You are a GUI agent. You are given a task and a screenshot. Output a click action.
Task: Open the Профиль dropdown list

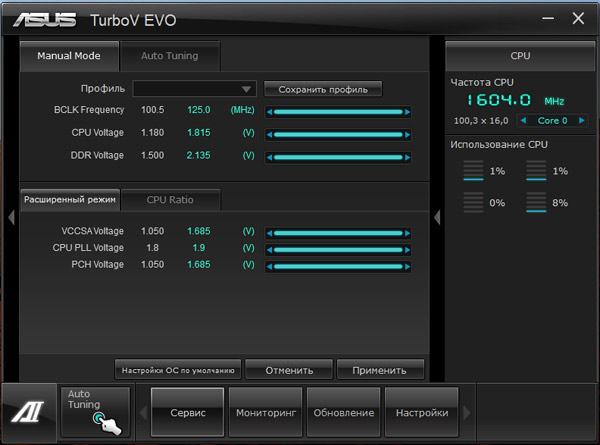pos(194,89)
